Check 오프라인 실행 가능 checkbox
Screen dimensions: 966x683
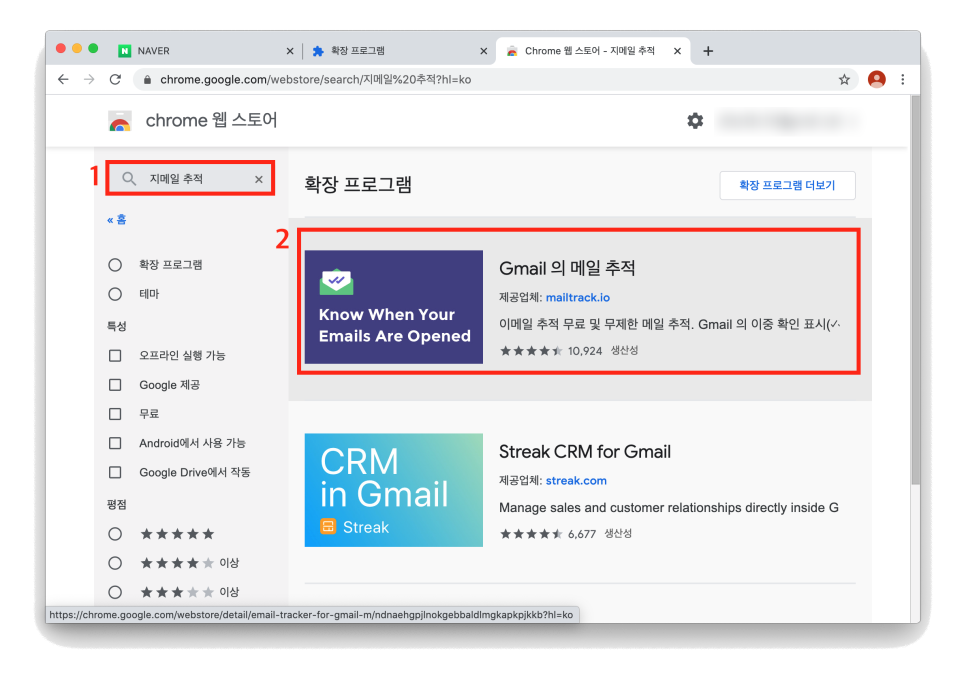pyautogui.click(x=115, y=355)
